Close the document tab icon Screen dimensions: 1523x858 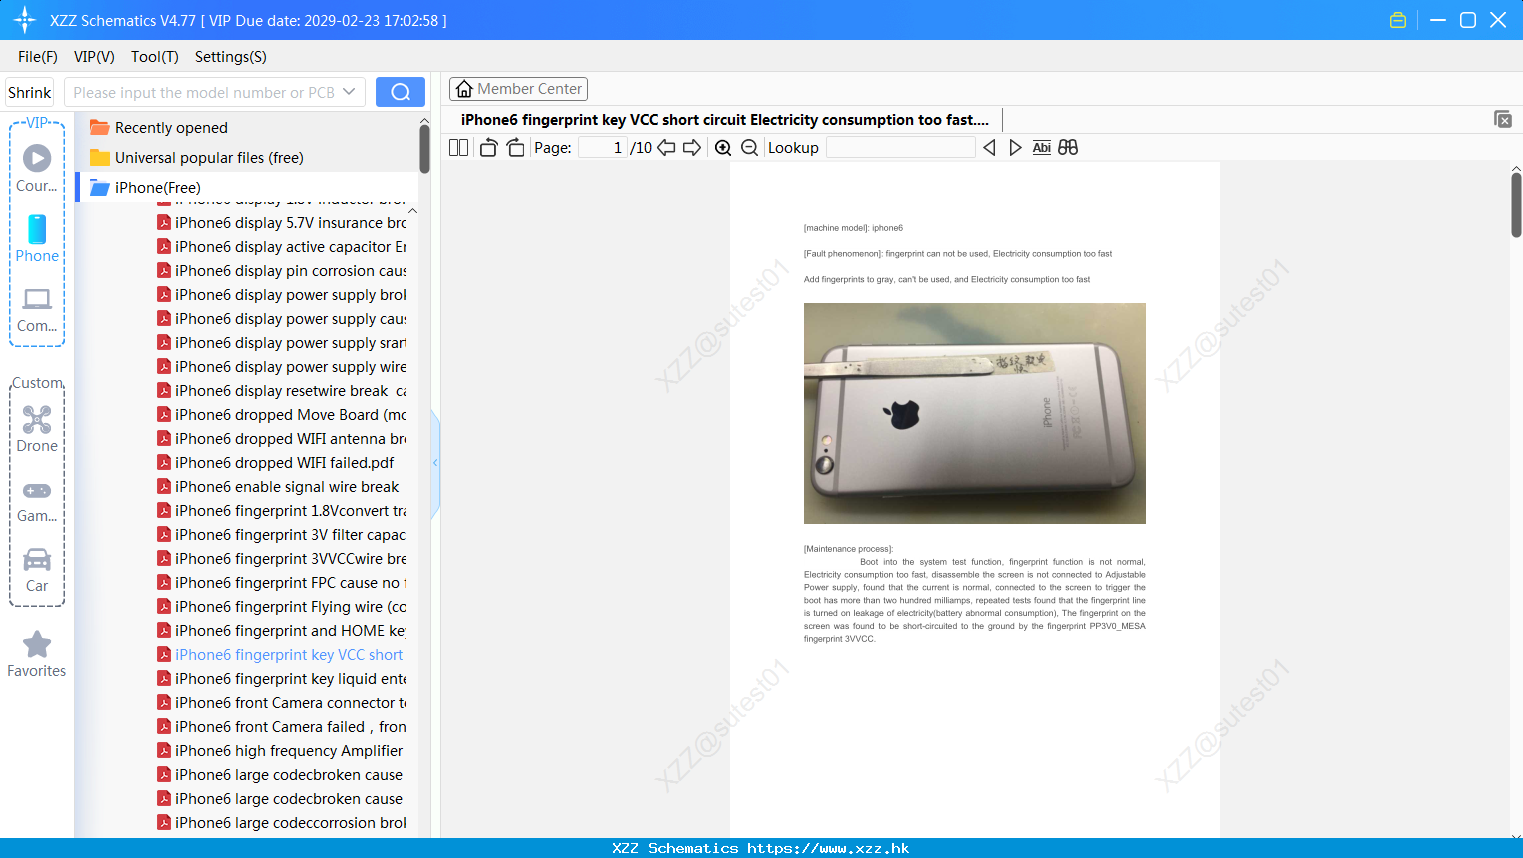click(x=1503, y=119)
